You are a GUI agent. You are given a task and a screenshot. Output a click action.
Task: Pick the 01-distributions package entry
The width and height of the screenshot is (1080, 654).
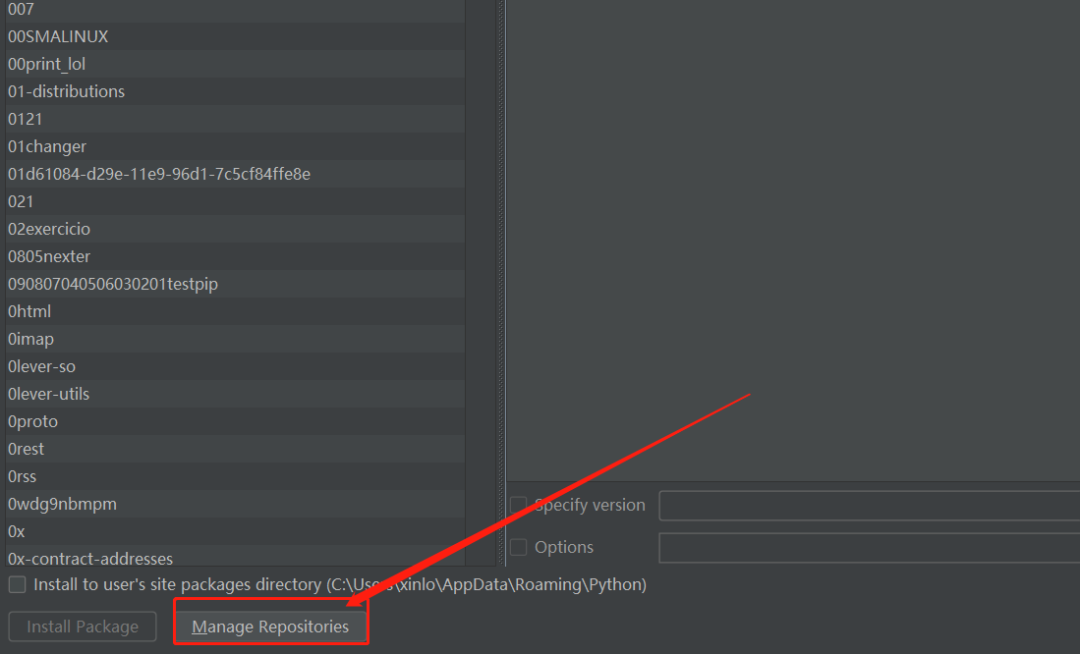pyautogui.click(x=66, y=91)
